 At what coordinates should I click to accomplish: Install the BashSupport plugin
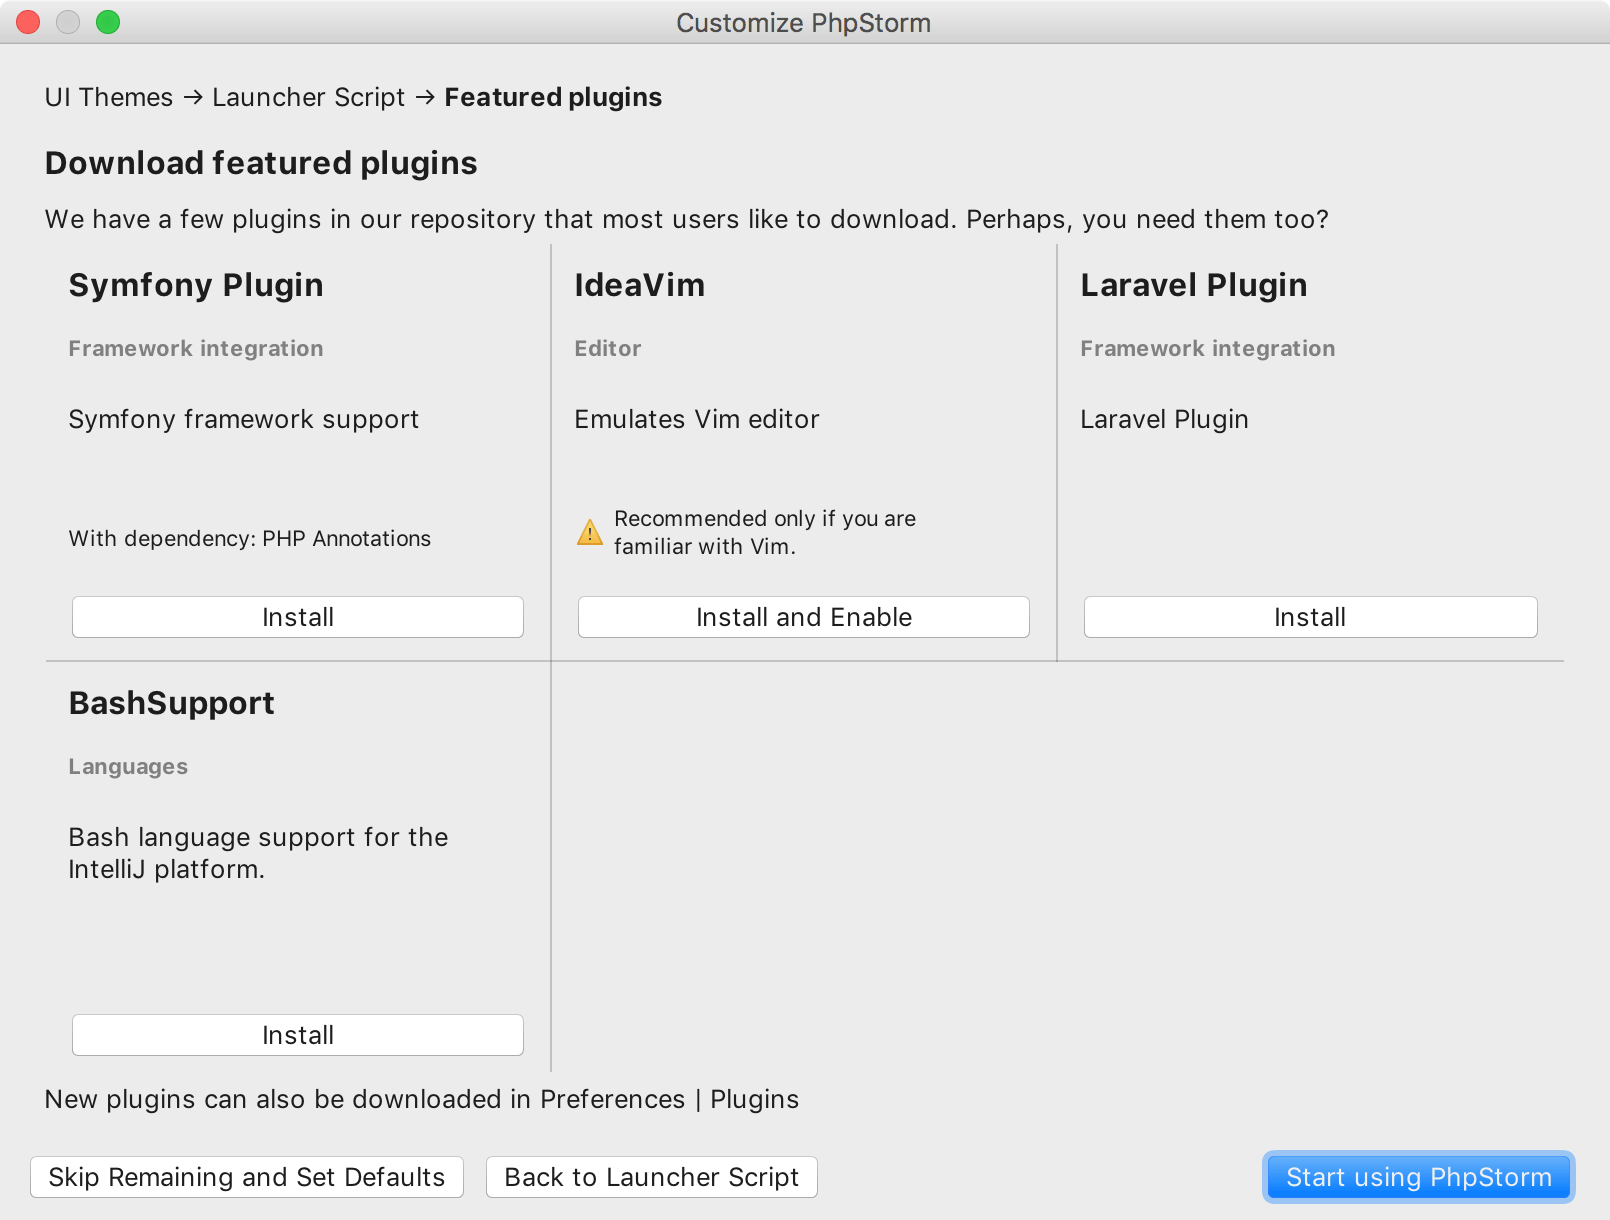(x=297, y=1035)
